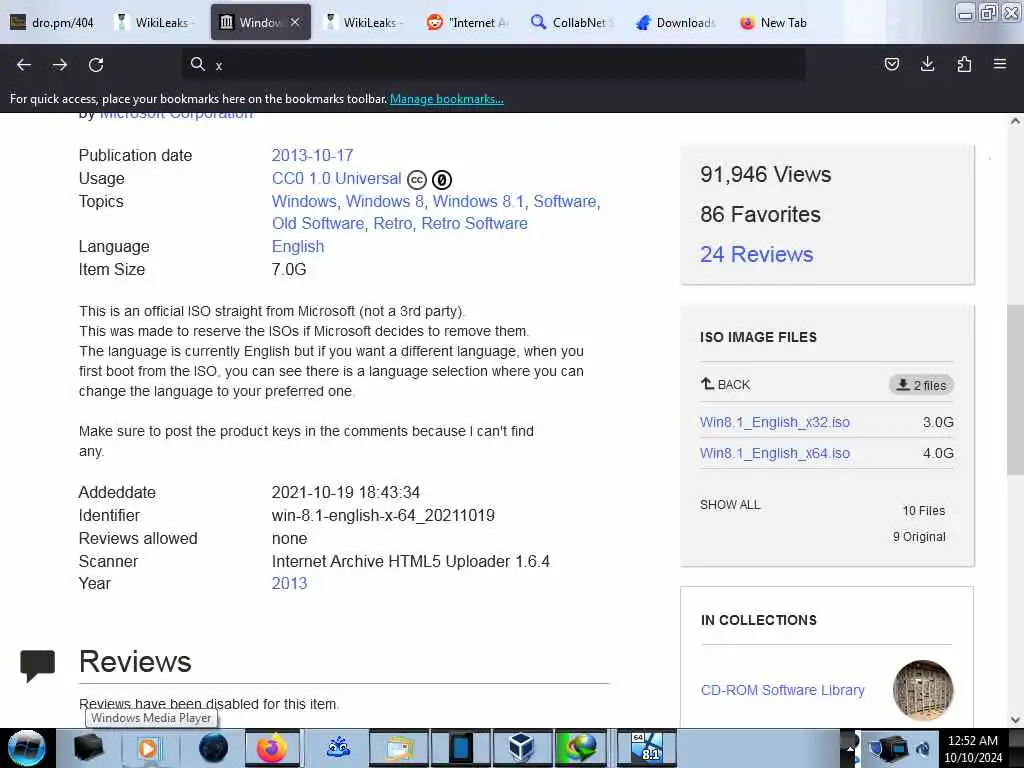Open the Windows 8.1 taskbar icon

[x=646, y=748]
